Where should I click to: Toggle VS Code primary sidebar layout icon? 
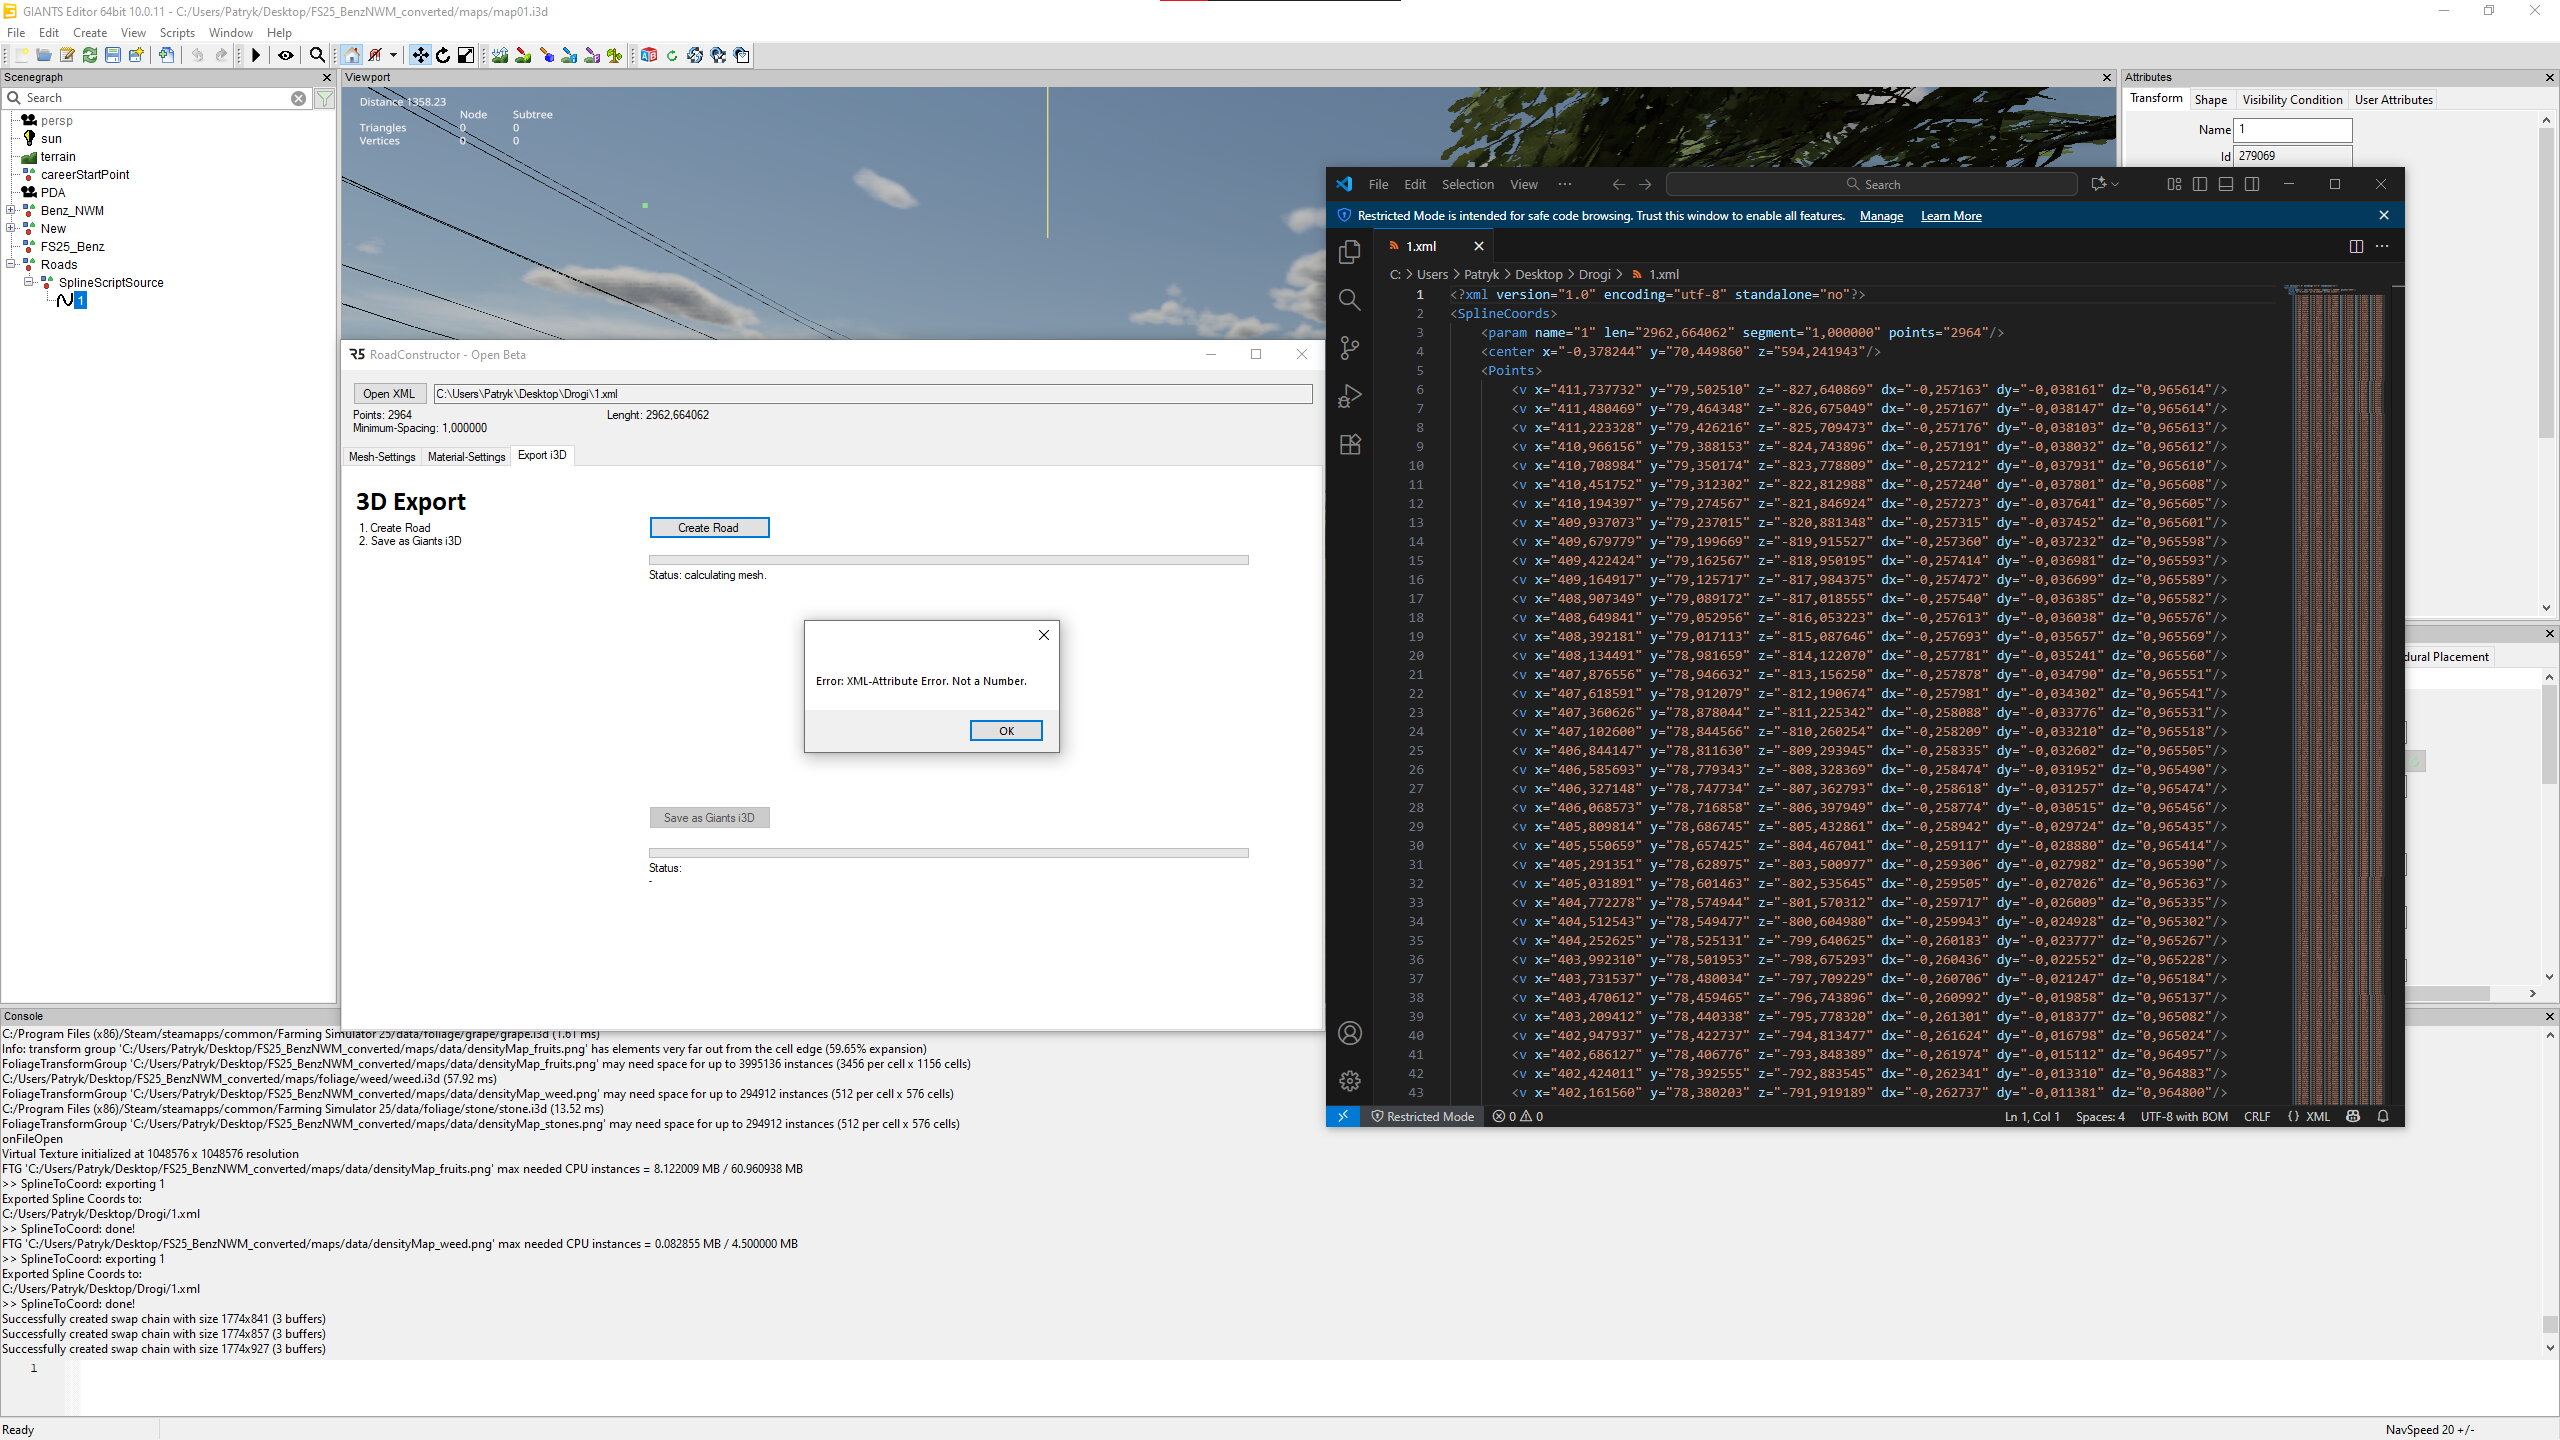[x=2200, y=184]
